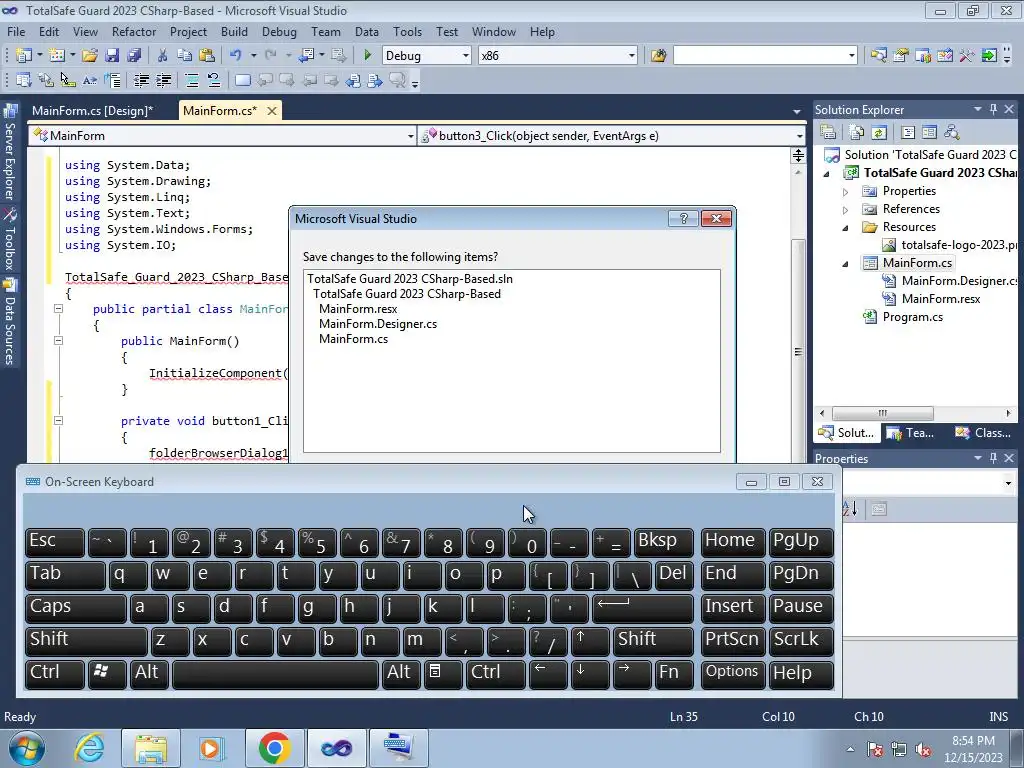Open the x86 platform dropdown
The image size is (1024, 768).
[632, 56]
